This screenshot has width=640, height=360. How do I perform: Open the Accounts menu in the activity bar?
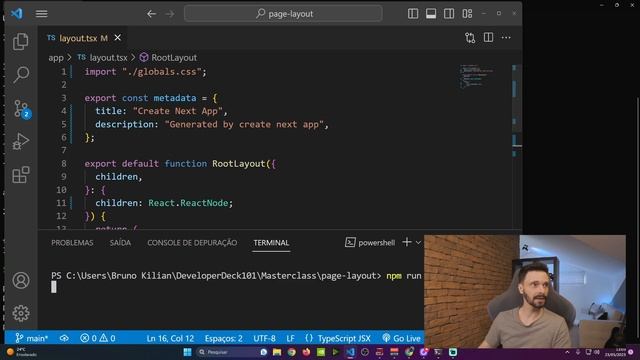[21, 280]
